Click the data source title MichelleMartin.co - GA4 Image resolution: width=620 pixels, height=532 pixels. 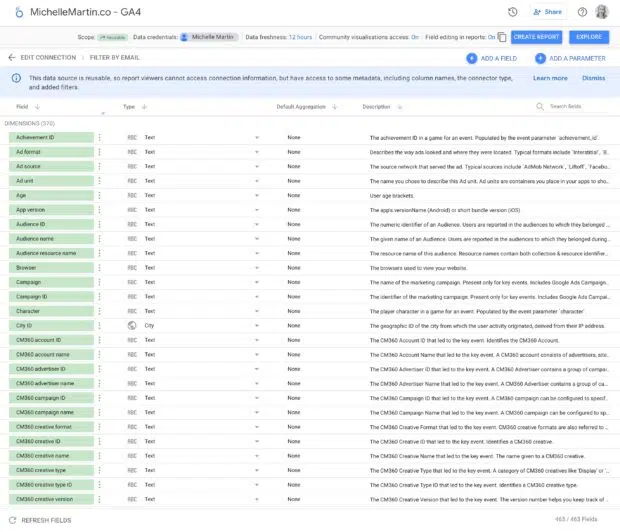coord(85,12)
